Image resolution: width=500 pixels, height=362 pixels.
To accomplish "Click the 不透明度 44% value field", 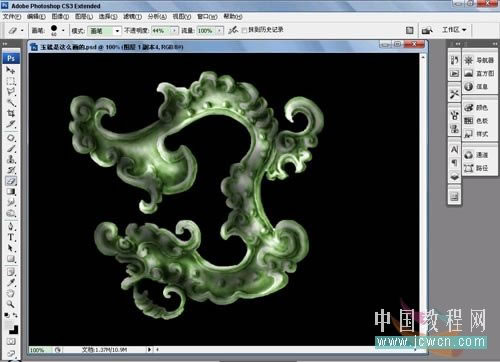I will coord(162,31).
